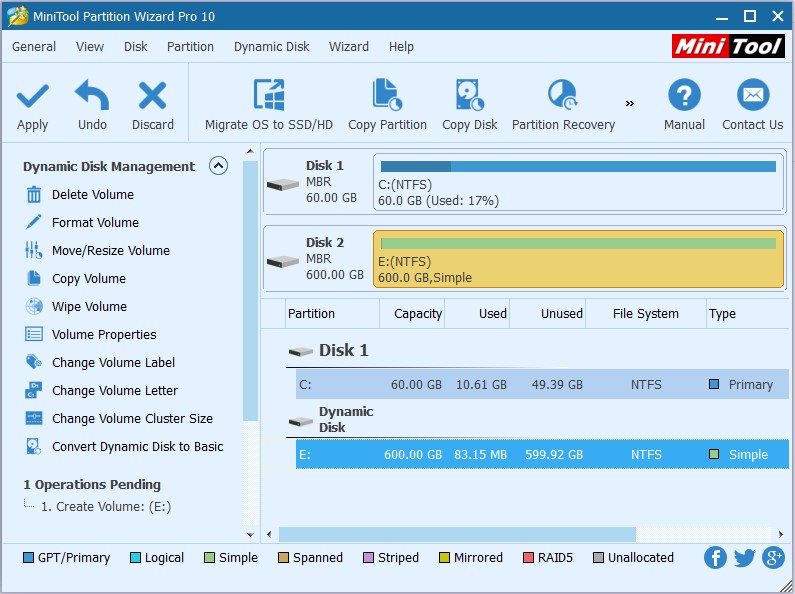Open the Facebook social icon
The width and height of the screenshot is (795, 594).
[x=715, y=558]
